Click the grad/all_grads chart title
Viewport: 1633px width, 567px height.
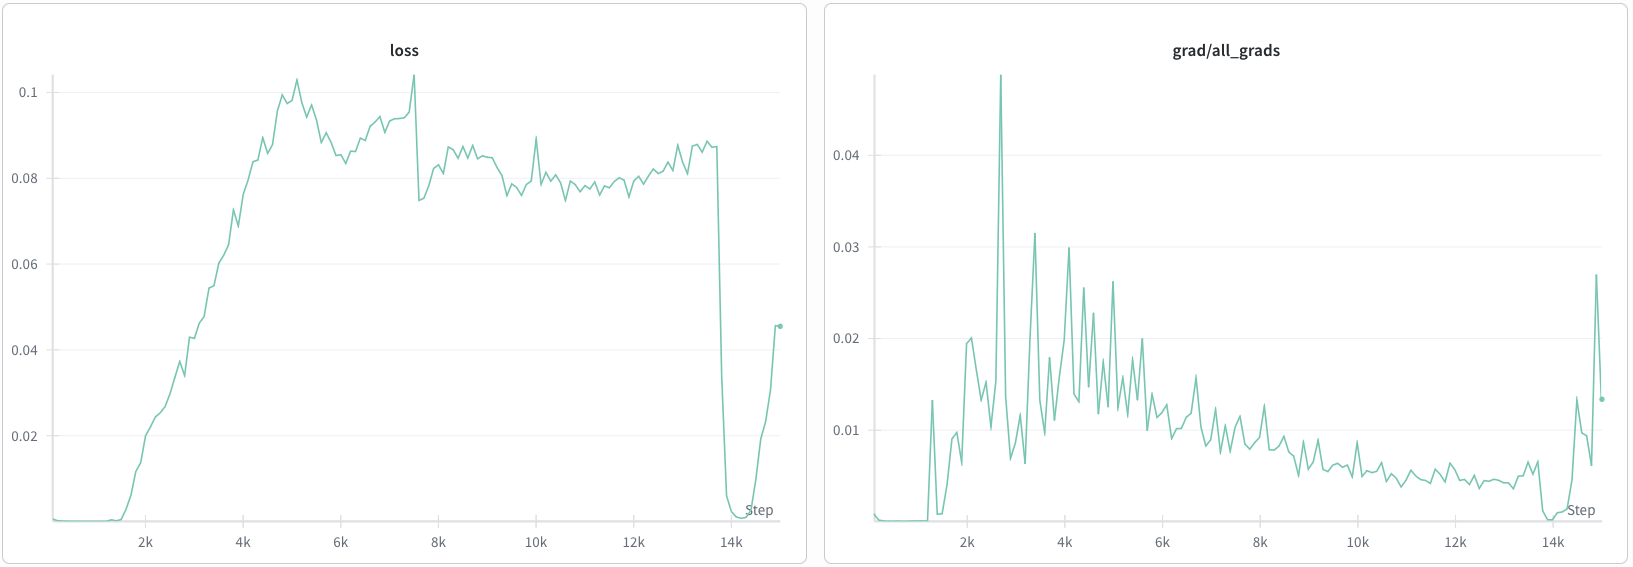[x=1225, y=51]
